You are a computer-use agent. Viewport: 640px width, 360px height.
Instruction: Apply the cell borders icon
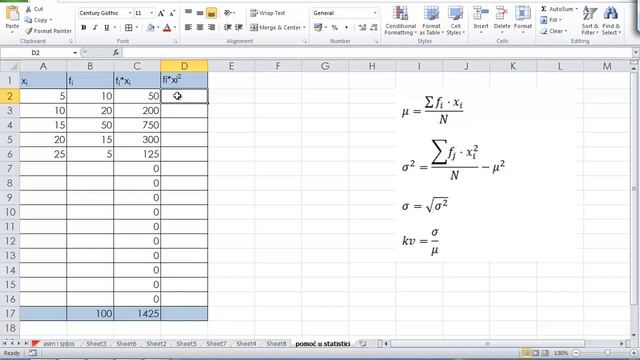pos(129,27)
